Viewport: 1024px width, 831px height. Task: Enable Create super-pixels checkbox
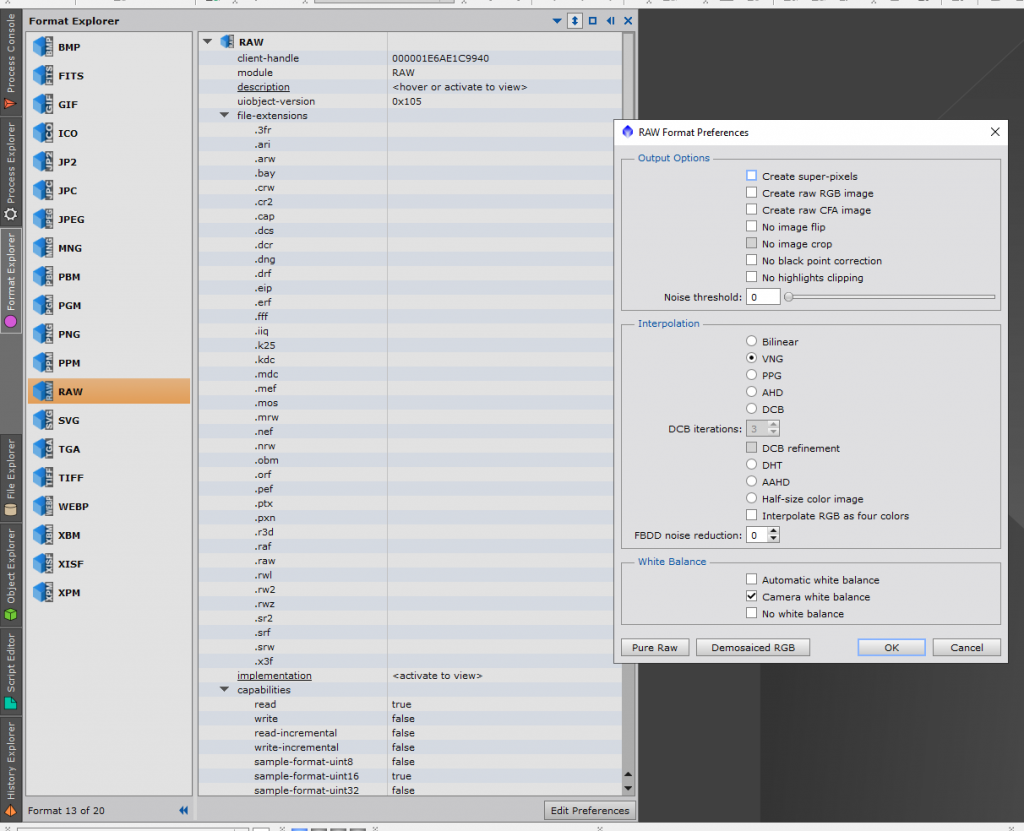752,176
